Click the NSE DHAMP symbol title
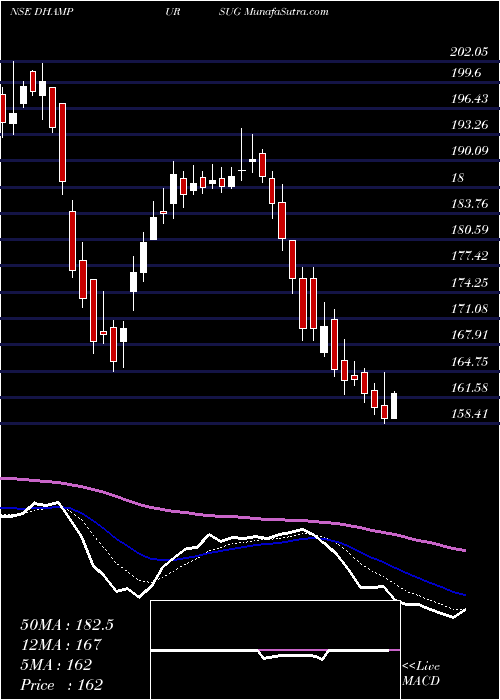500x700 pixels. coord(42,12)
